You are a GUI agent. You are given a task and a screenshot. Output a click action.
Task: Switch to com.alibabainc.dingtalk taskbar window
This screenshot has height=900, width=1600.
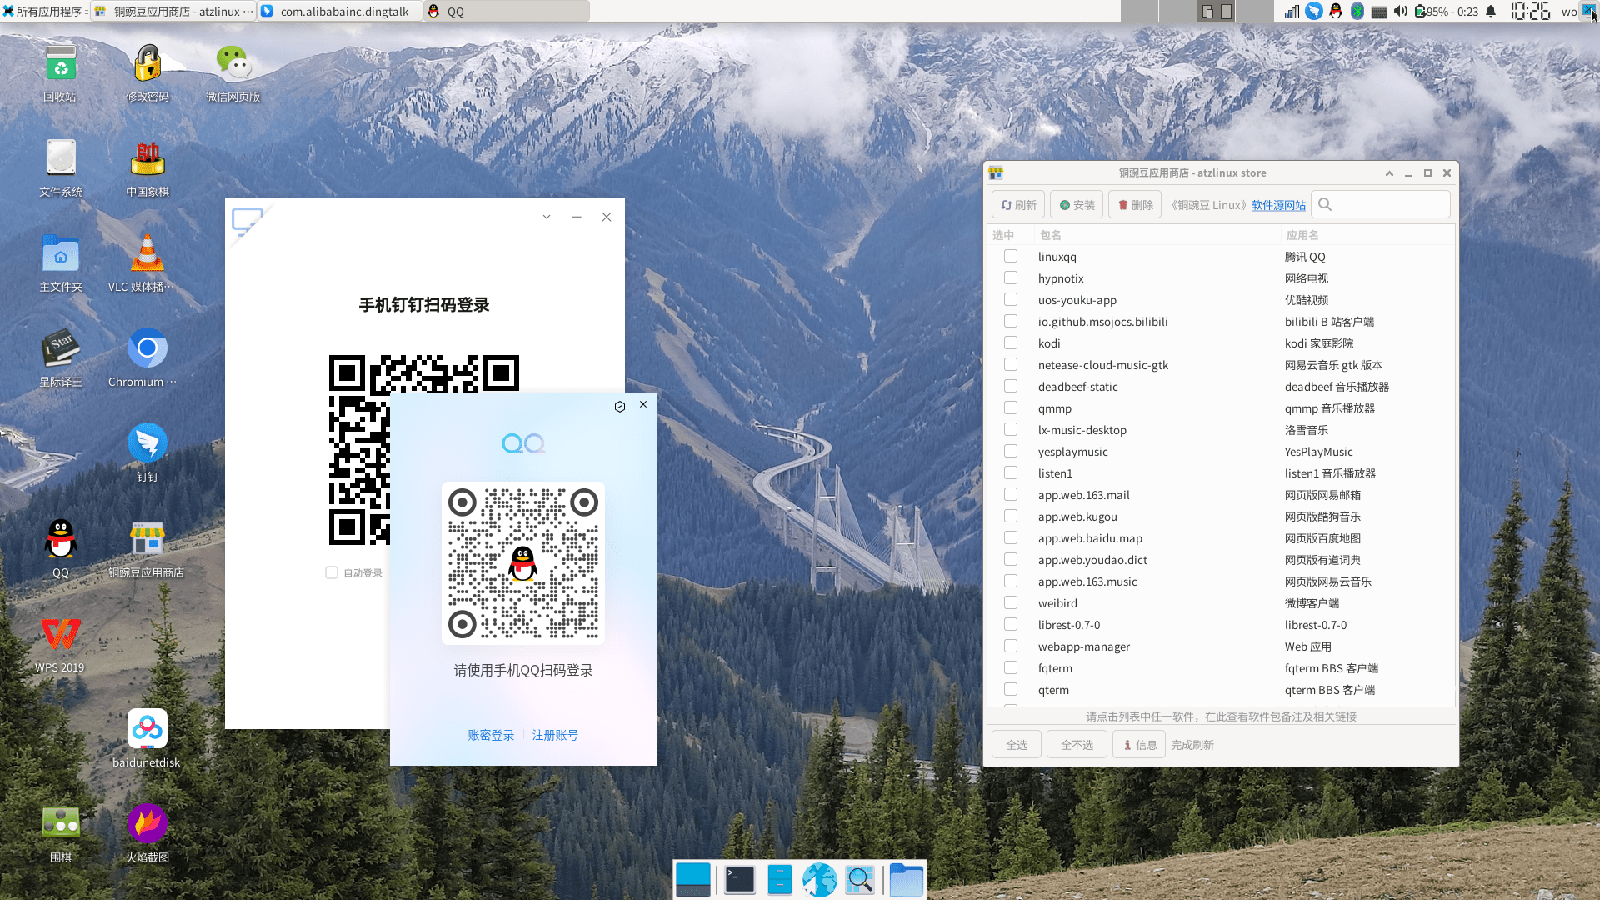click(x=340, y=11)
